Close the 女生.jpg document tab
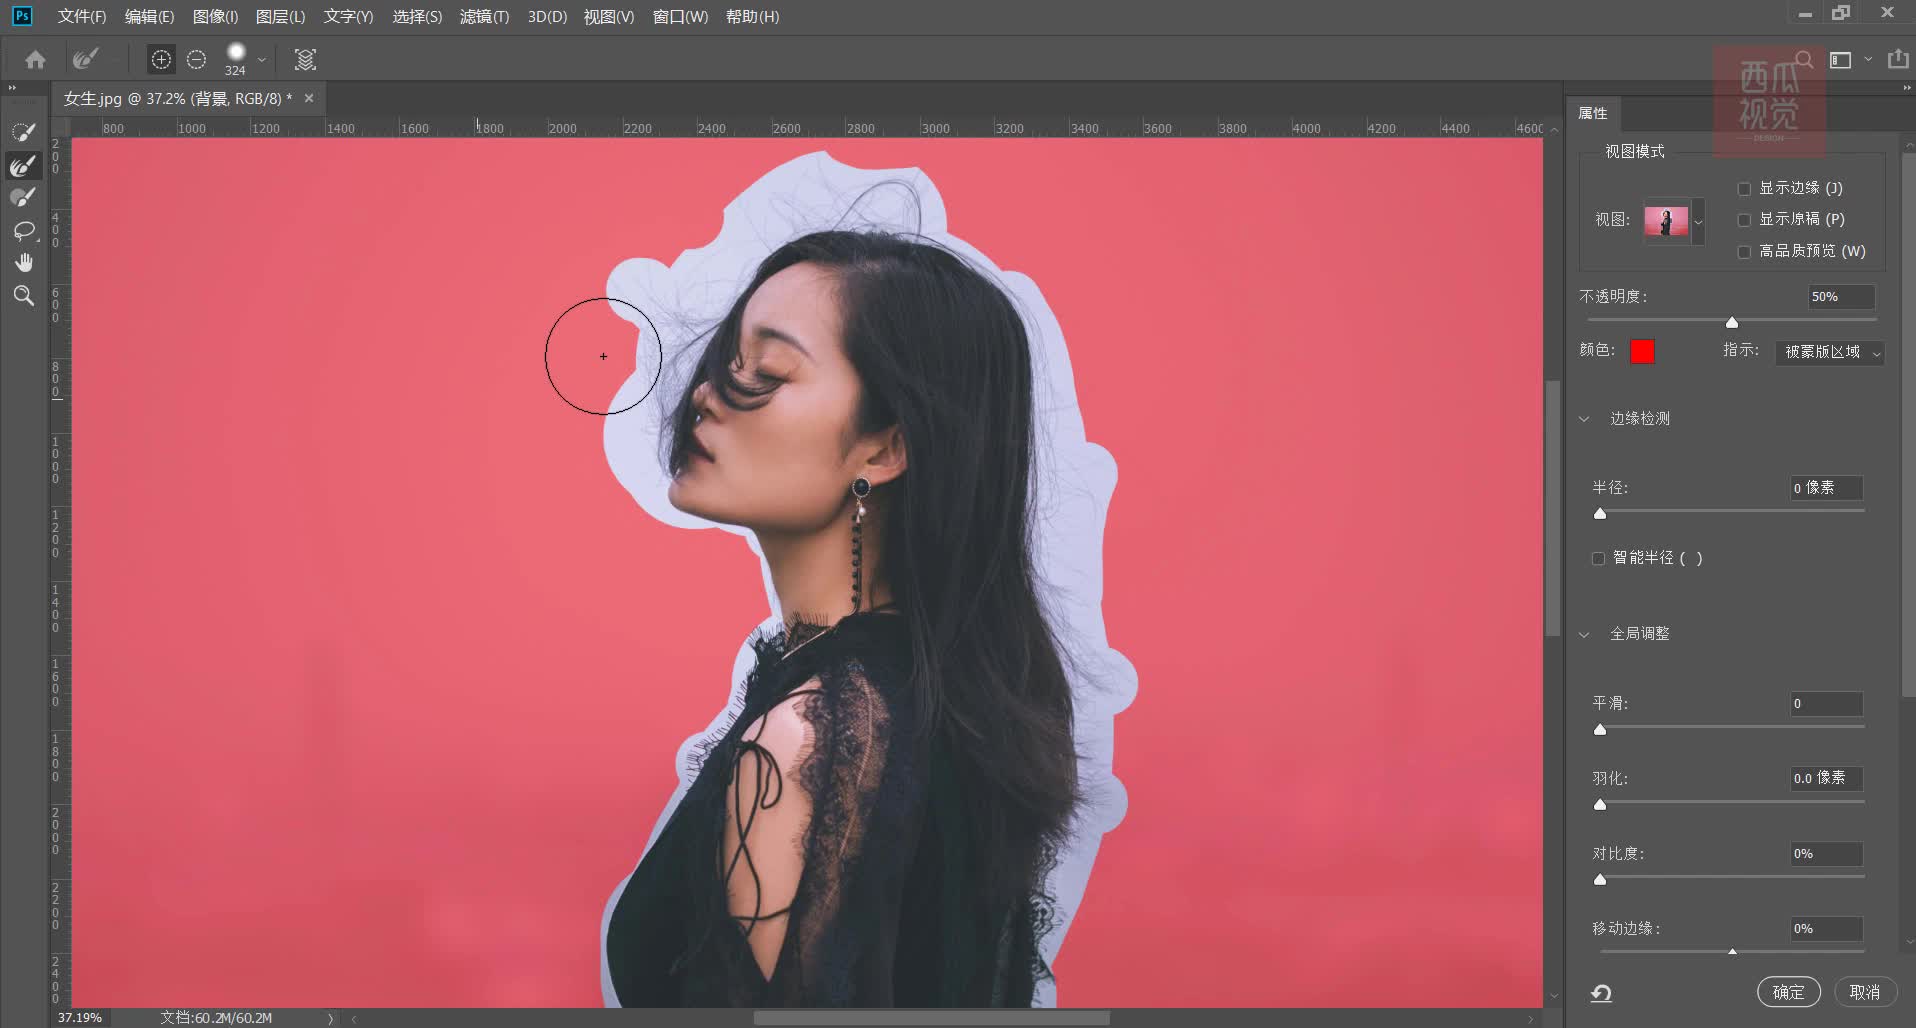 click(x=309, y=98)
